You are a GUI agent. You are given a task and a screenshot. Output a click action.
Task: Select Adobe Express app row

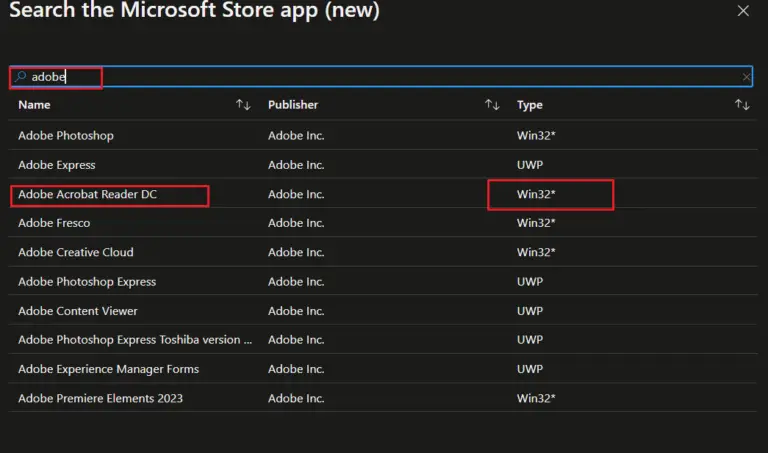[x=57, y=165]
